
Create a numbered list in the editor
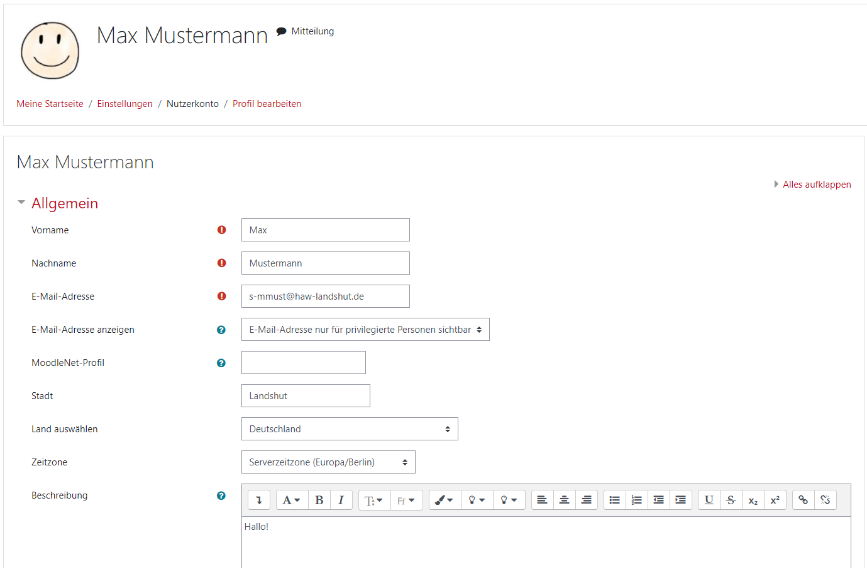click(637, 500)
